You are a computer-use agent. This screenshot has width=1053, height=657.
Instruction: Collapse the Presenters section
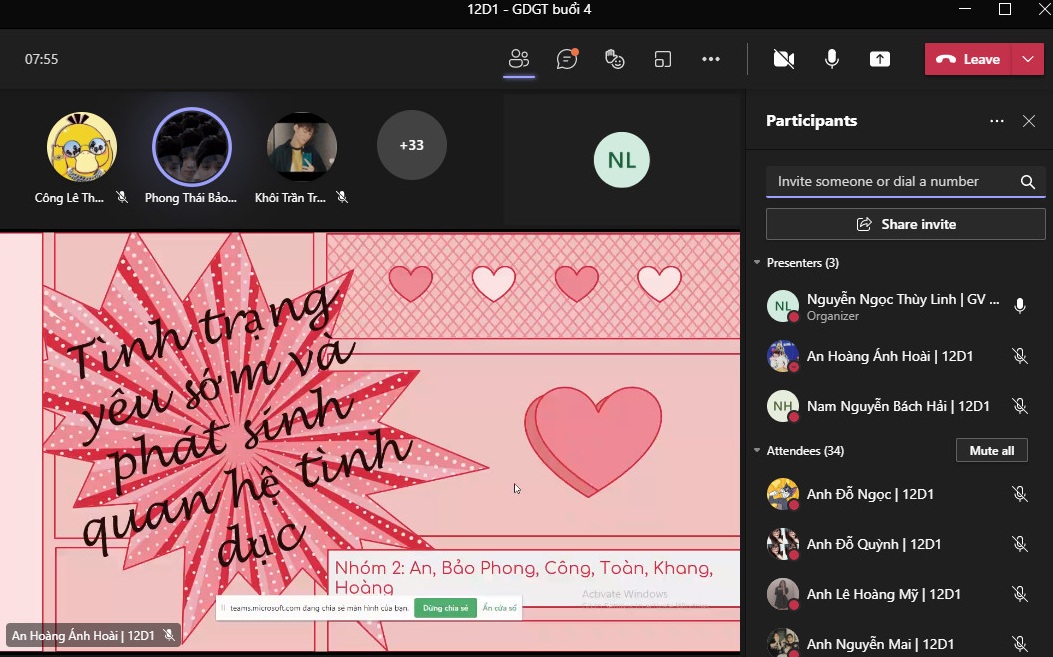pos(757,263)
